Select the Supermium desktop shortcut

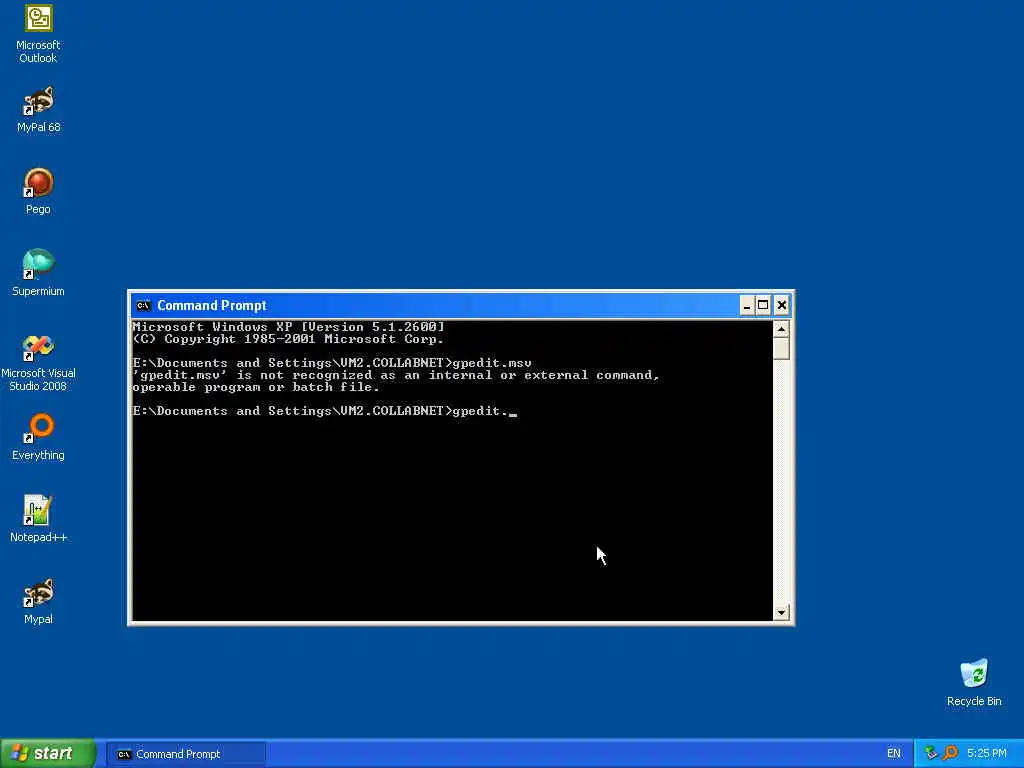pos(38,273)
